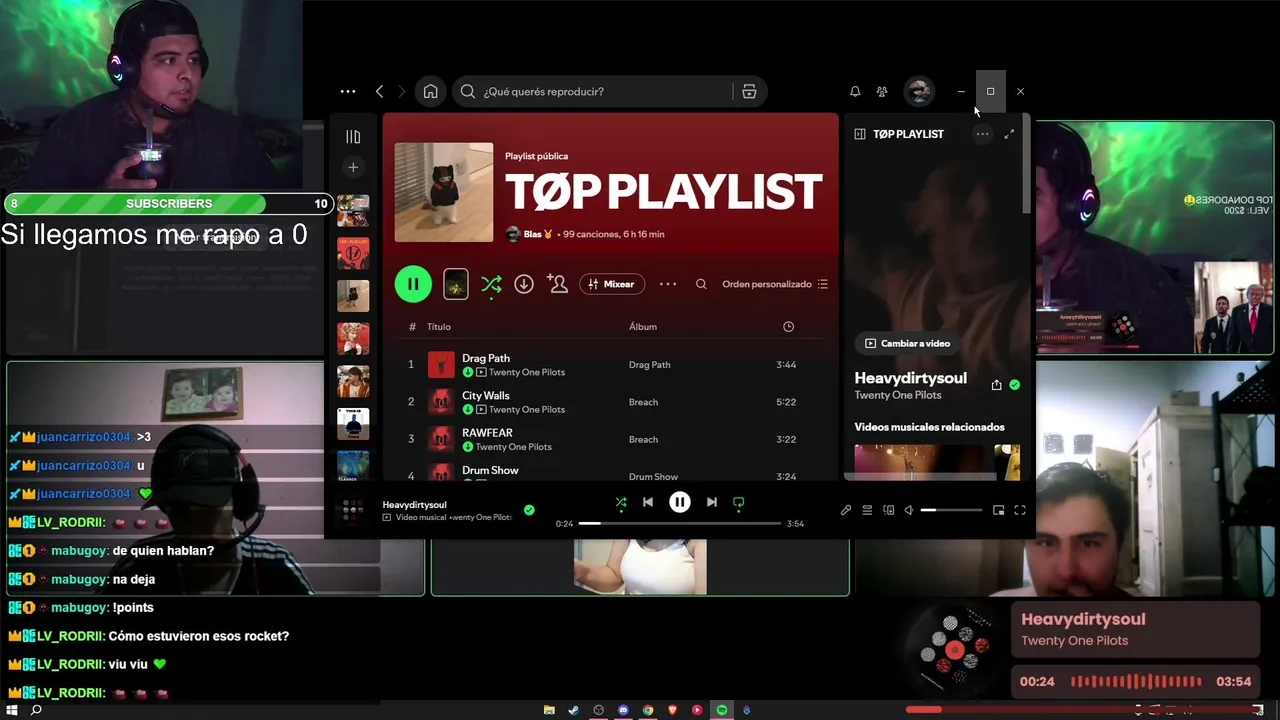The width and height of the screenshot is (1280, 720).
Task: Open the mini player icon
Action: point(998,510)
